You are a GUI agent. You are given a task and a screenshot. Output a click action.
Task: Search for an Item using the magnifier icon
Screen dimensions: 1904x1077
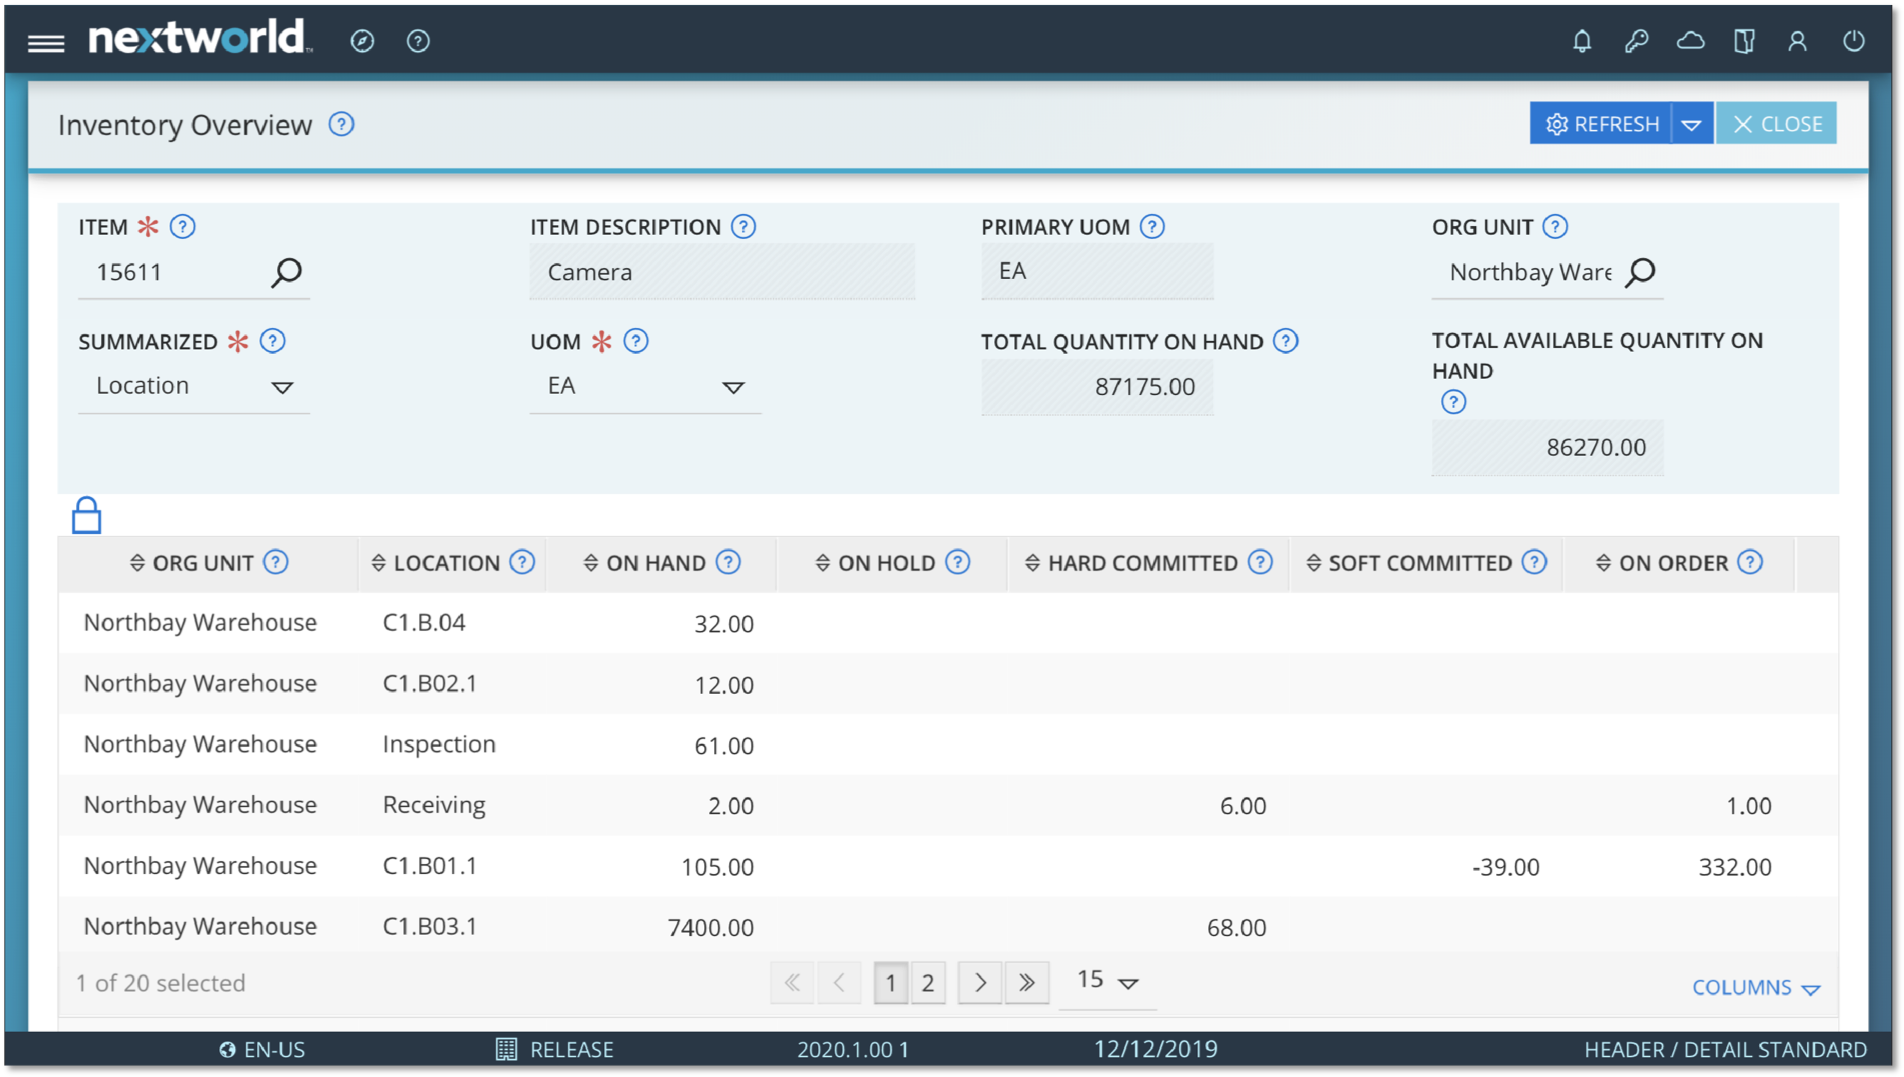(x=287, y=271)
